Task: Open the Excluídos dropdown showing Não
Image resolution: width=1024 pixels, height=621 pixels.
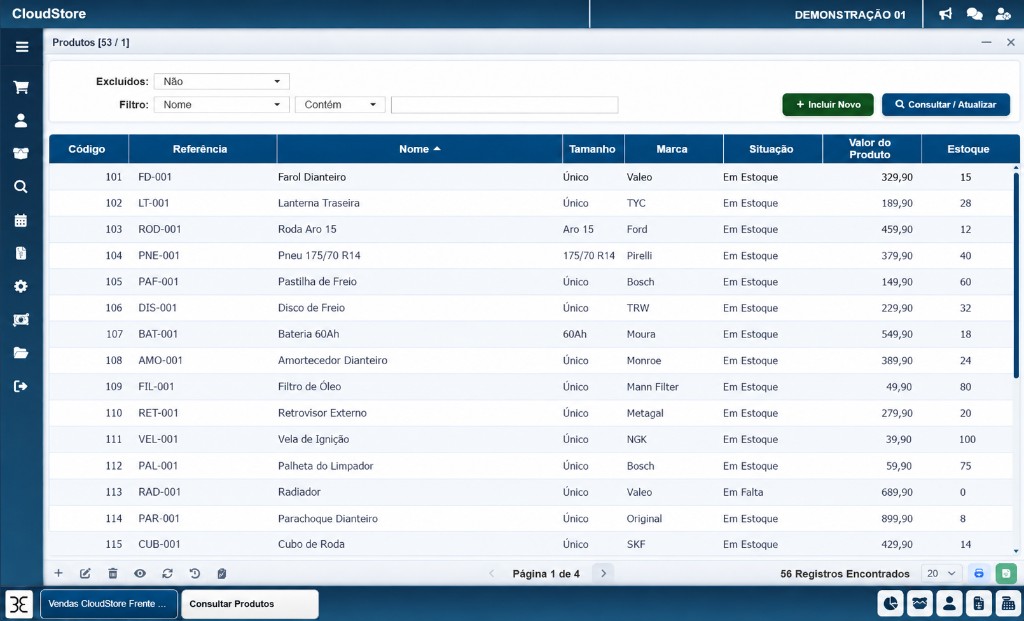Action: 221,82
